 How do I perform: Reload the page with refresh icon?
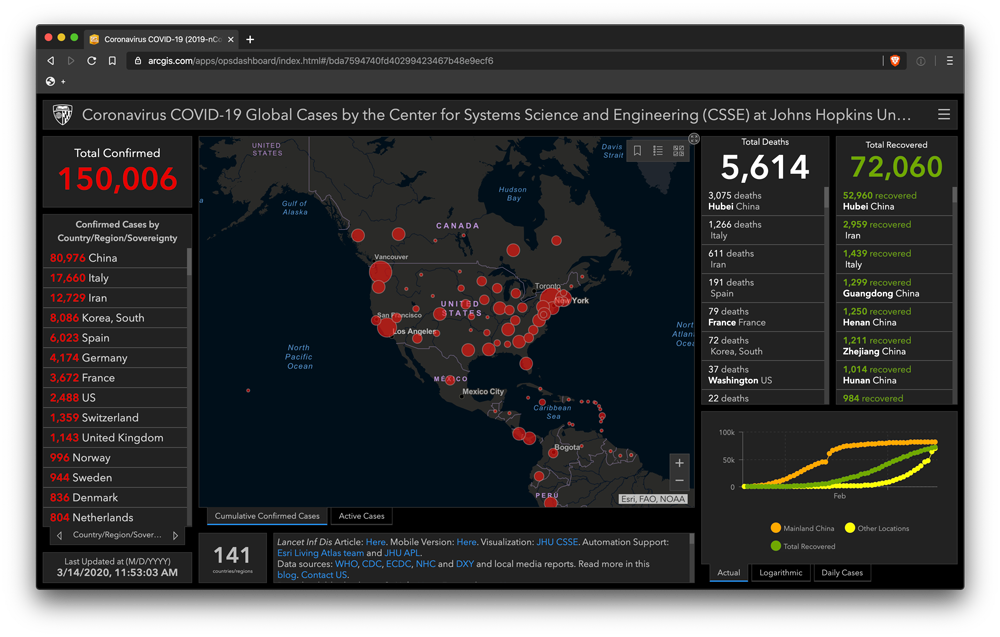pos(91,61)
